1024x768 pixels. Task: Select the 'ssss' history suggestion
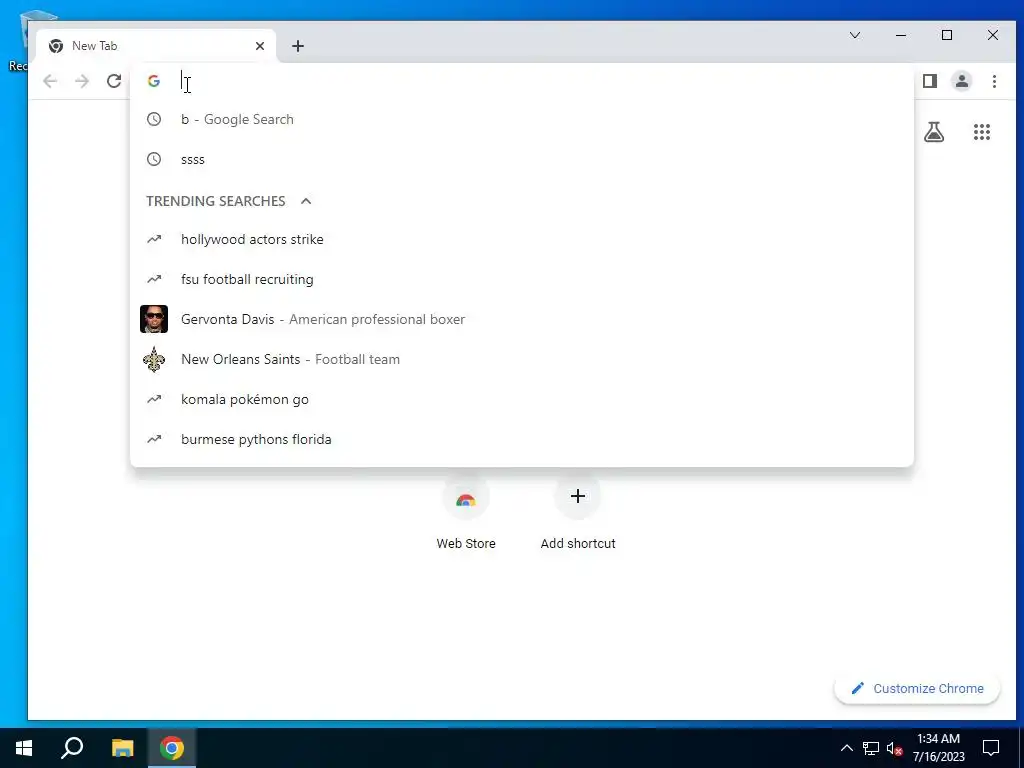click(522, 159)
